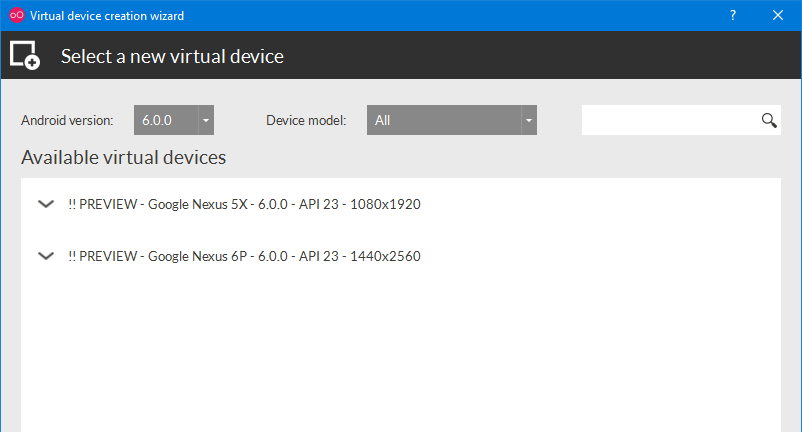Open help with the question mark button

click(x=733, y=15)
